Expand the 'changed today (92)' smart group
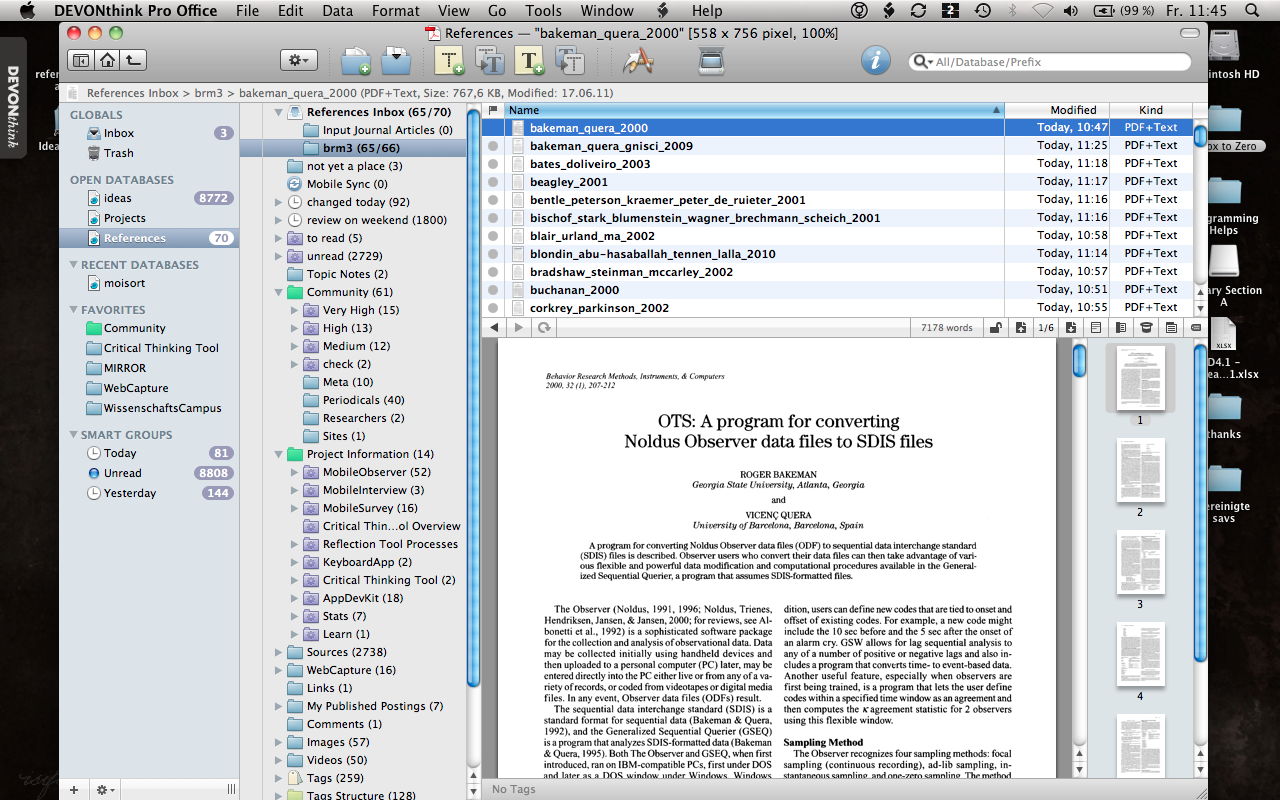Image resolution: width=1280 pixels, height=800 pixels. 280,202
